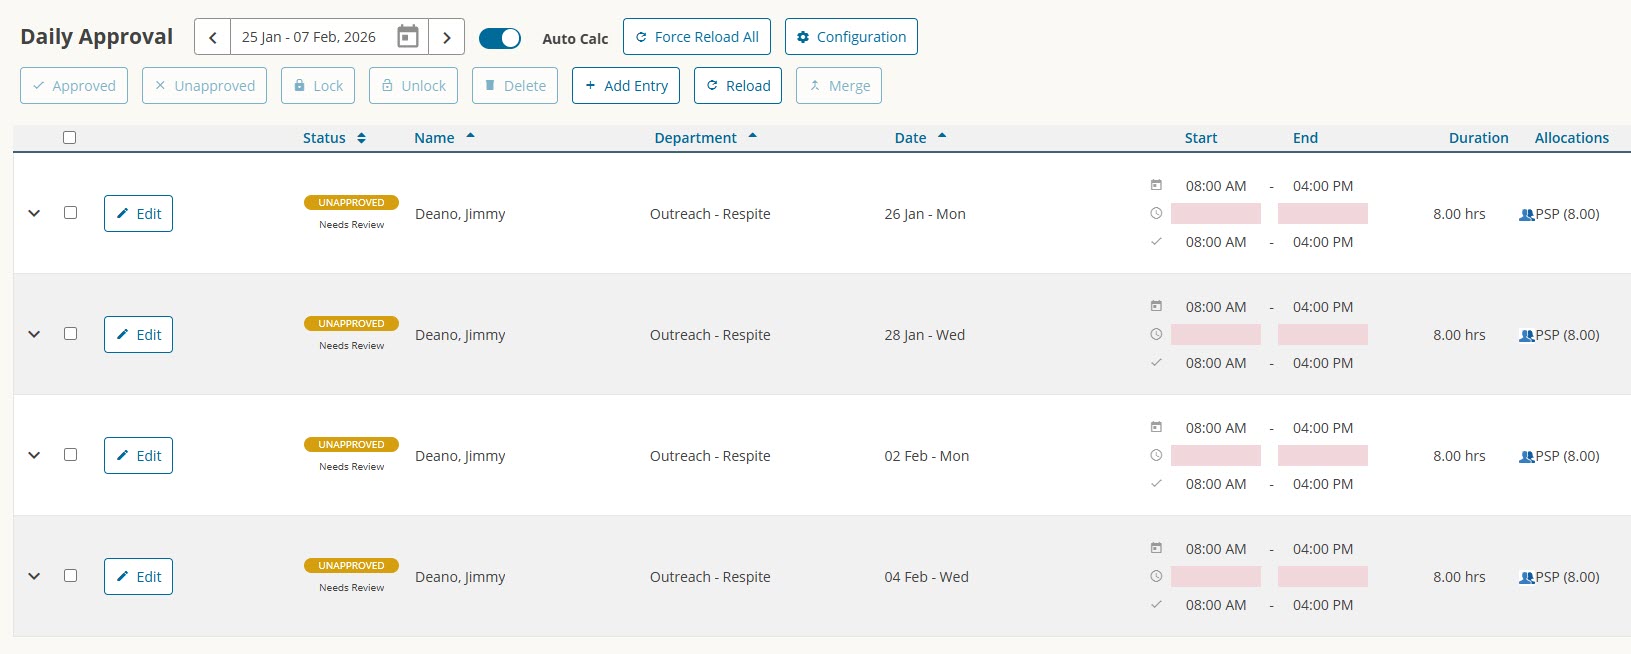Select checkbox for 04 Feb - Wed entry

point(70,575)
